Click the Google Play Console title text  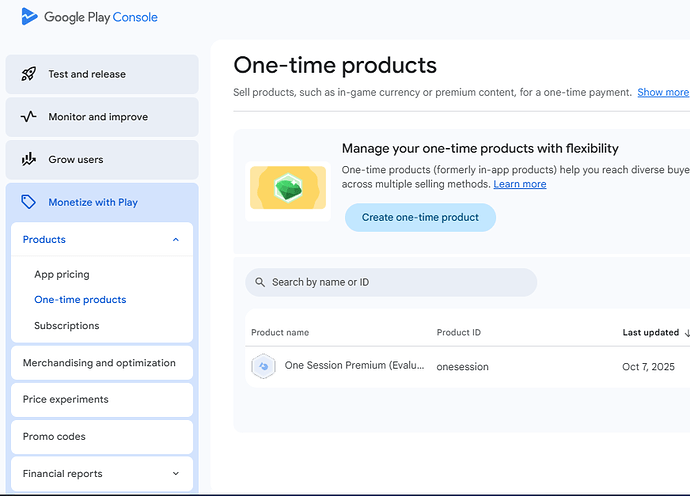(101, 17)
